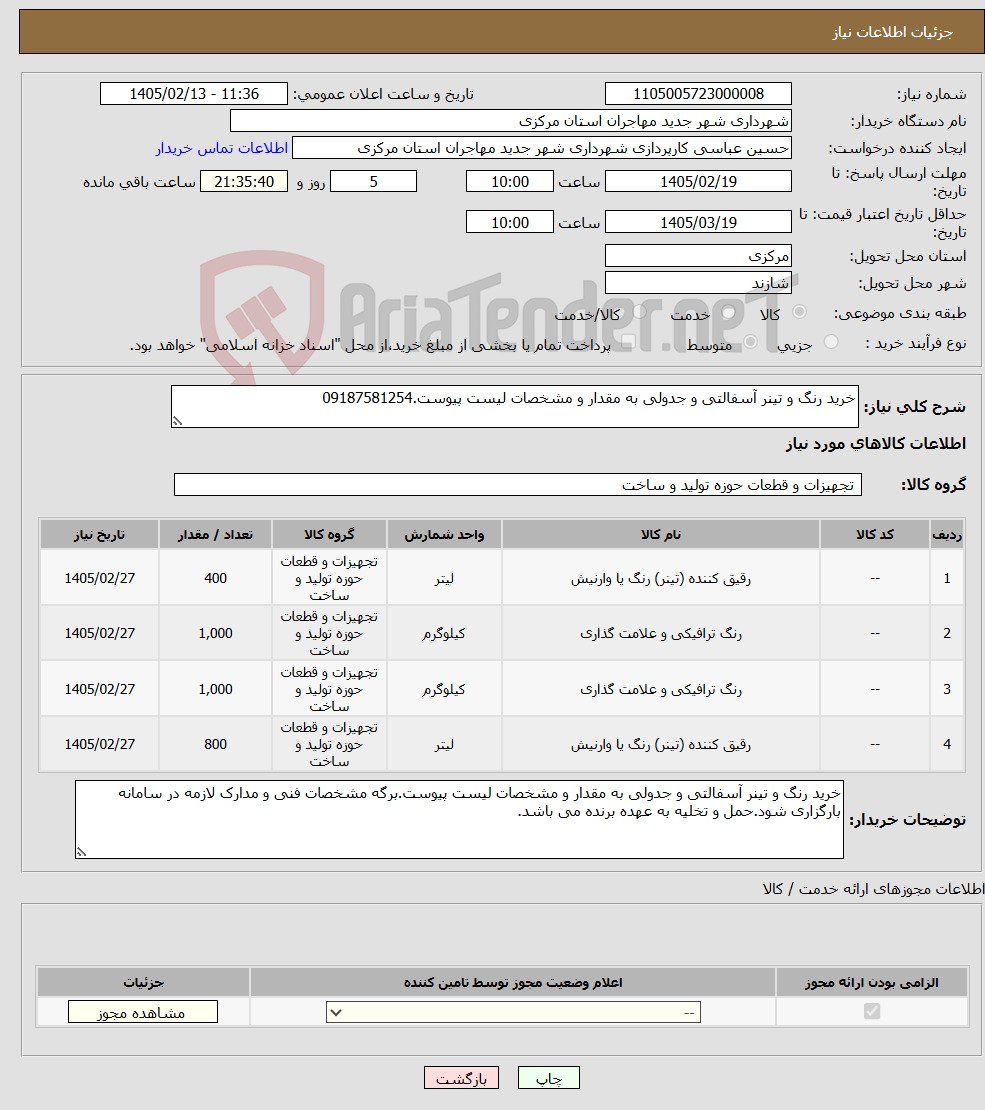985x1110 pixels.
Task: Click the price validity date 1405/03/19
Action: pos(698,222)
